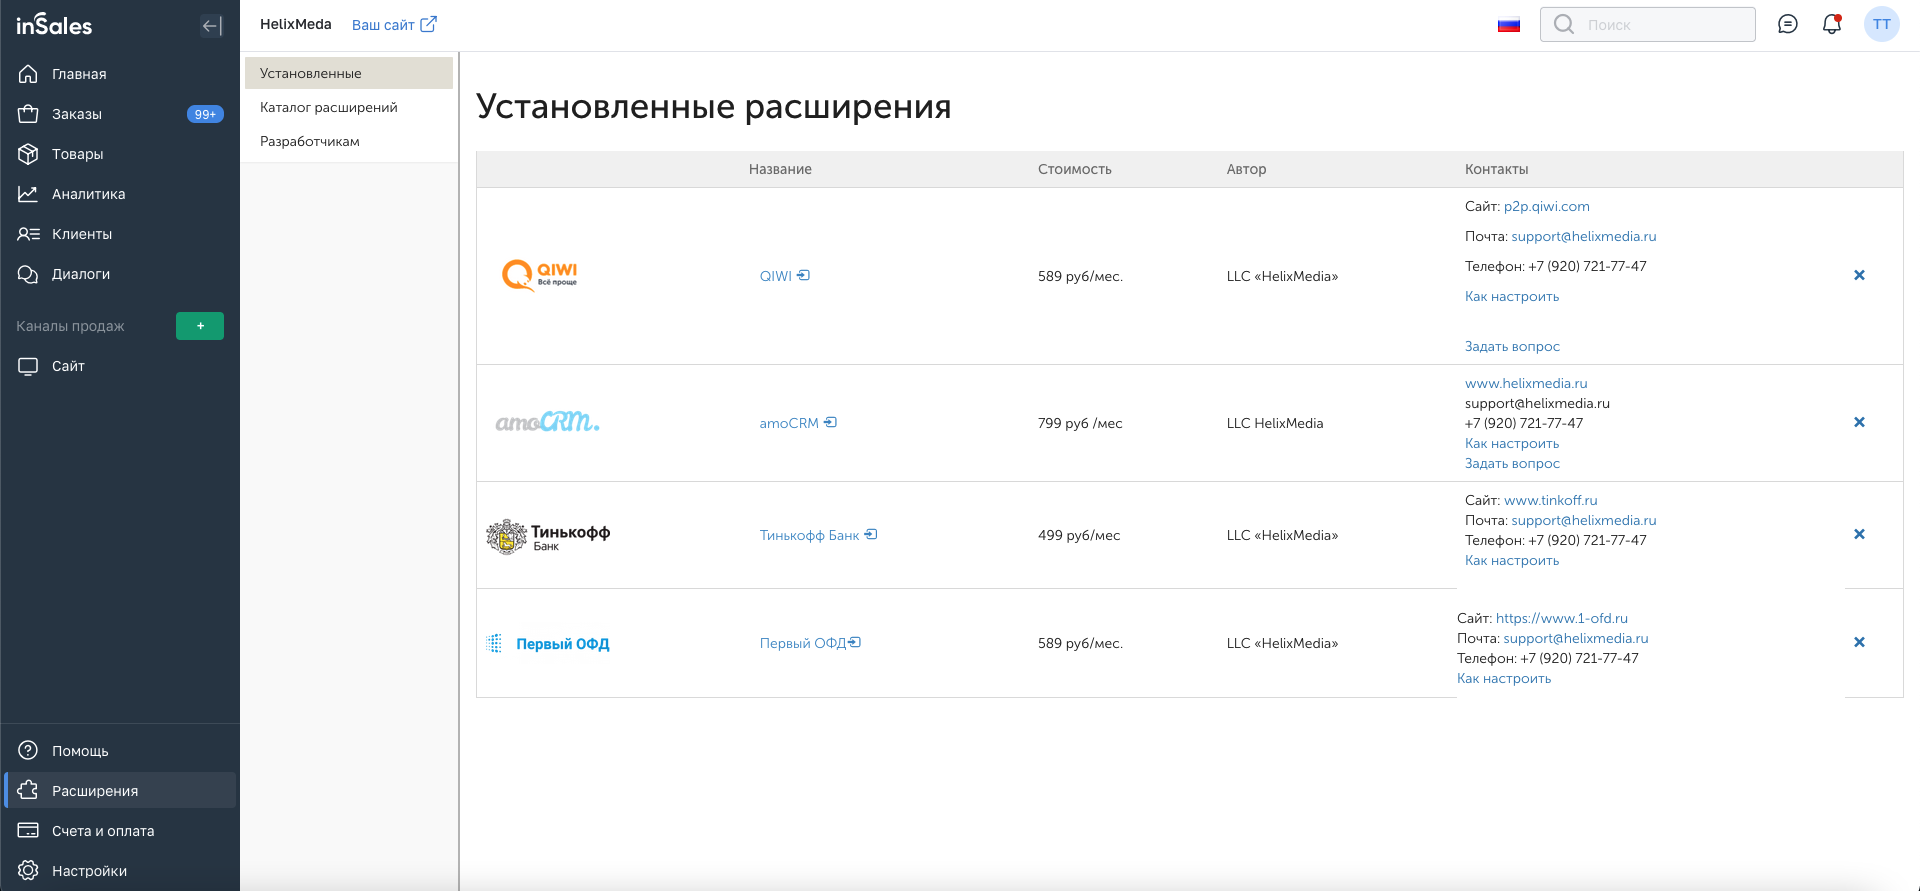Click the gear icon beside Настройки
This screenshot has height=891, width=1920.
tap(28, 871)
